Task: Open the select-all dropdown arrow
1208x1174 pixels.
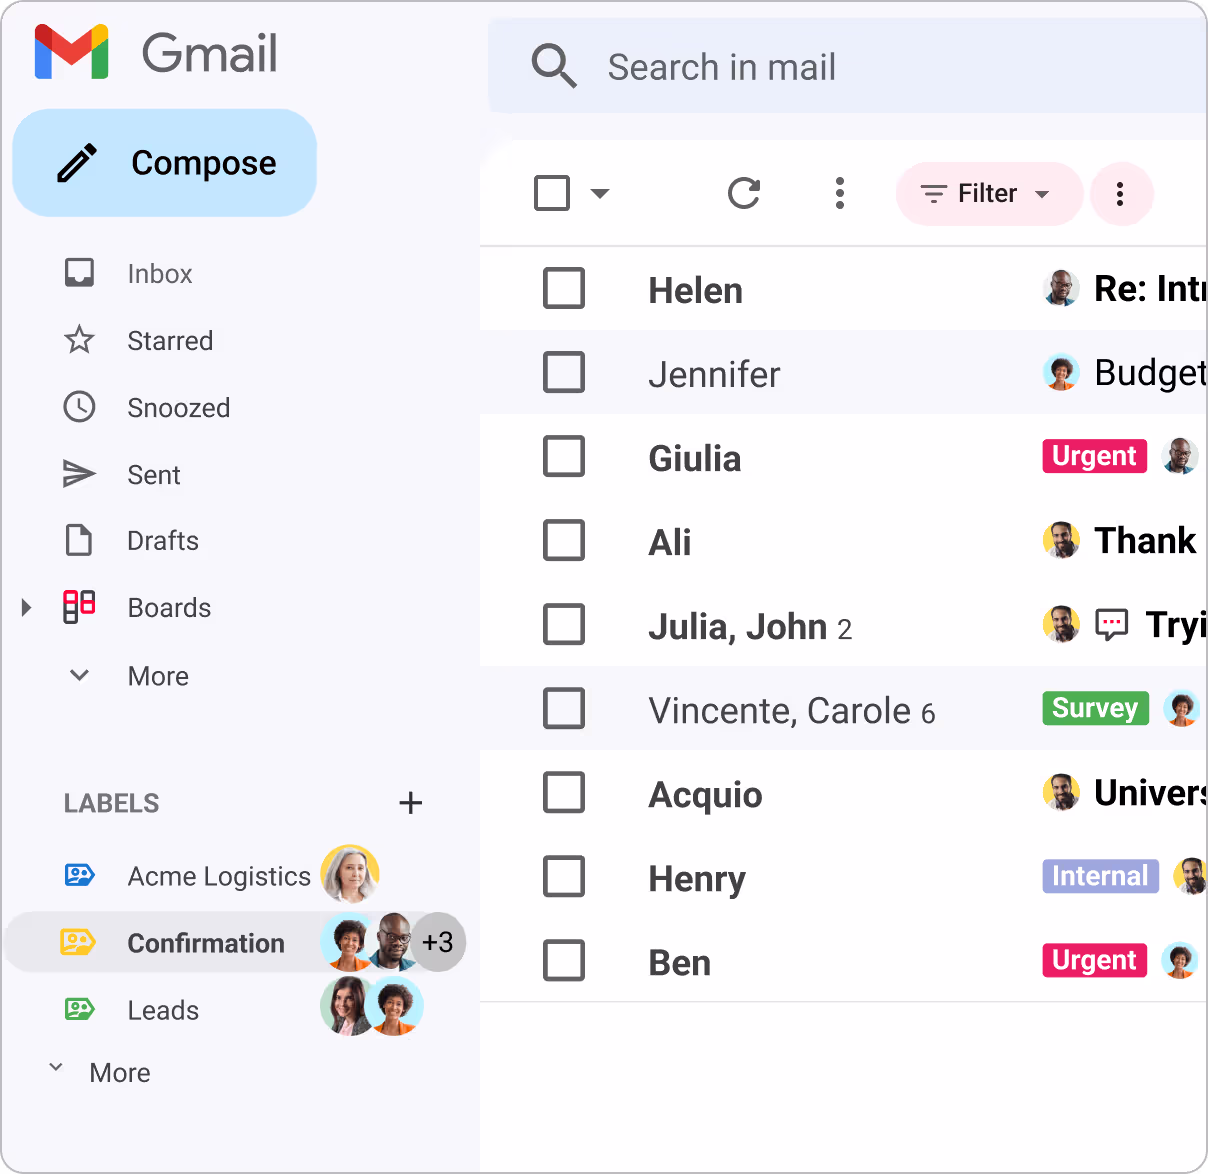Action: (600, 193)
